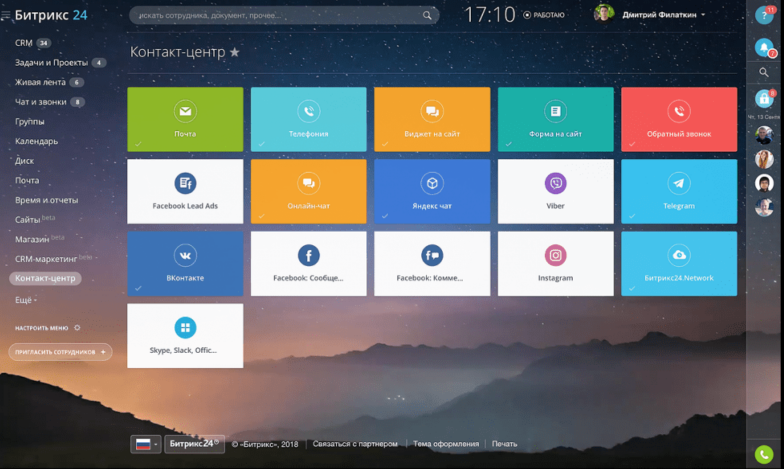784x469 pixels.
Task: Open Календарь in the left menu
Action: point(36,141)
